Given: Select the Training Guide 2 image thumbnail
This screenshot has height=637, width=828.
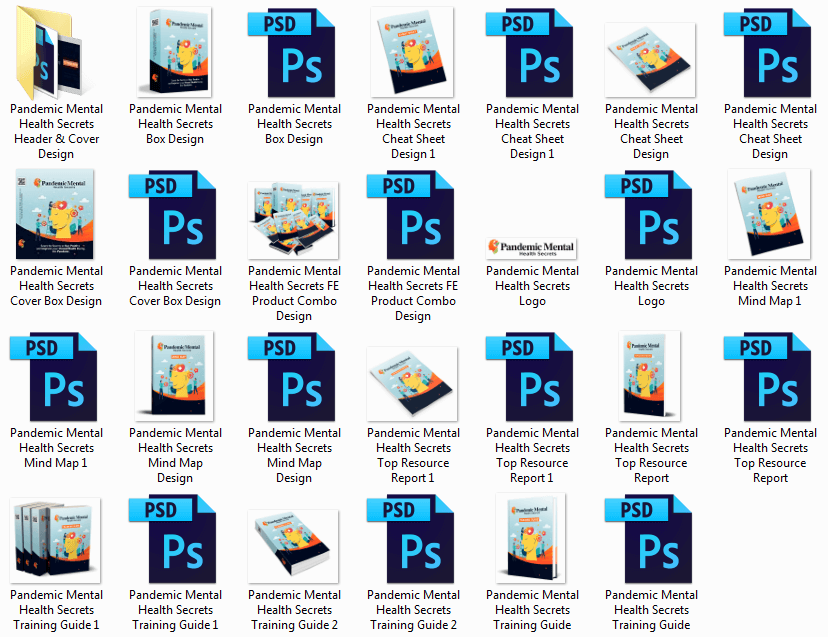Looking at the screenshot, I should tap(293, 546).
